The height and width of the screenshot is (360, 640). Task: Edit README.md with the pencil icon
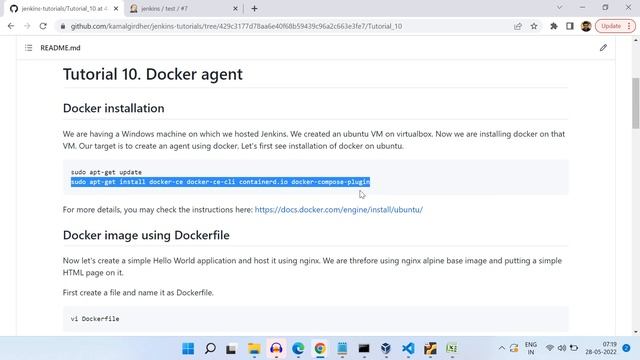[603, 48]
